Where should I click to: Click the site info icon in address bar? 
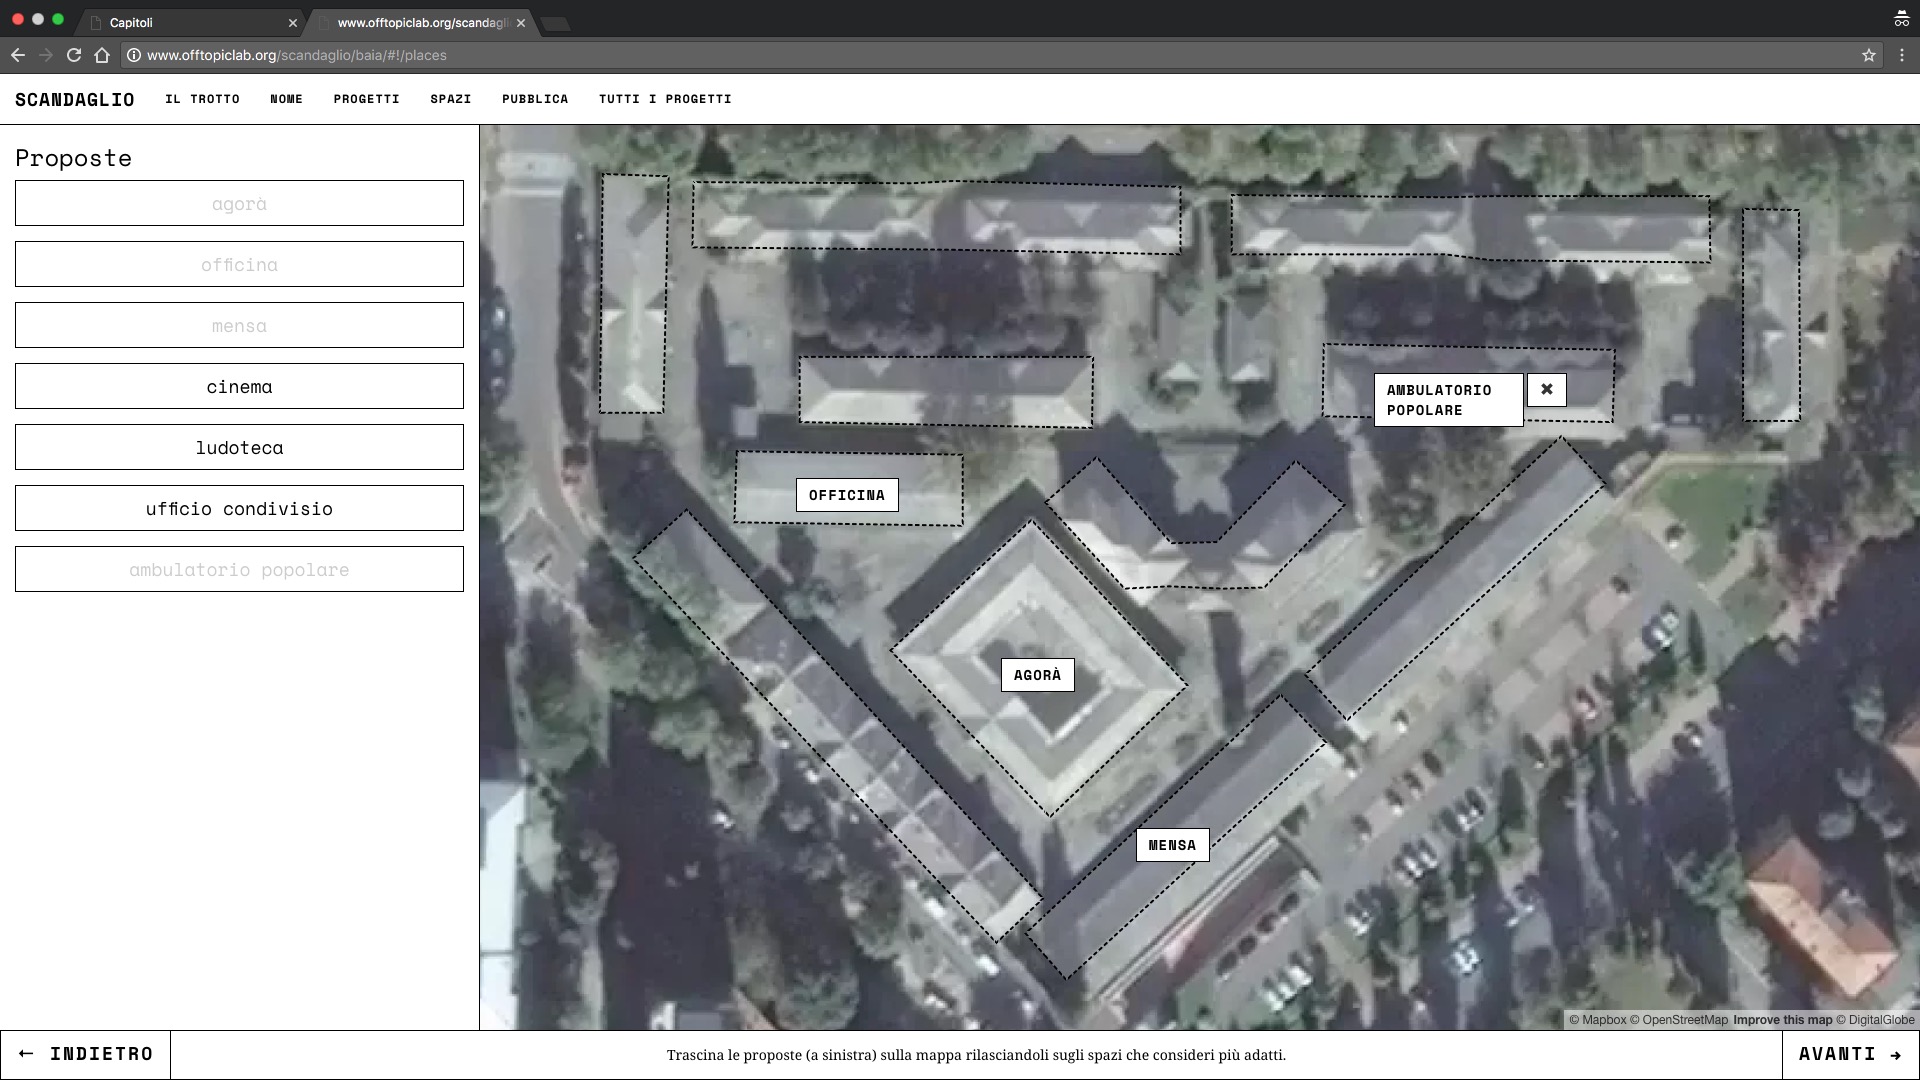click(134, 55)
